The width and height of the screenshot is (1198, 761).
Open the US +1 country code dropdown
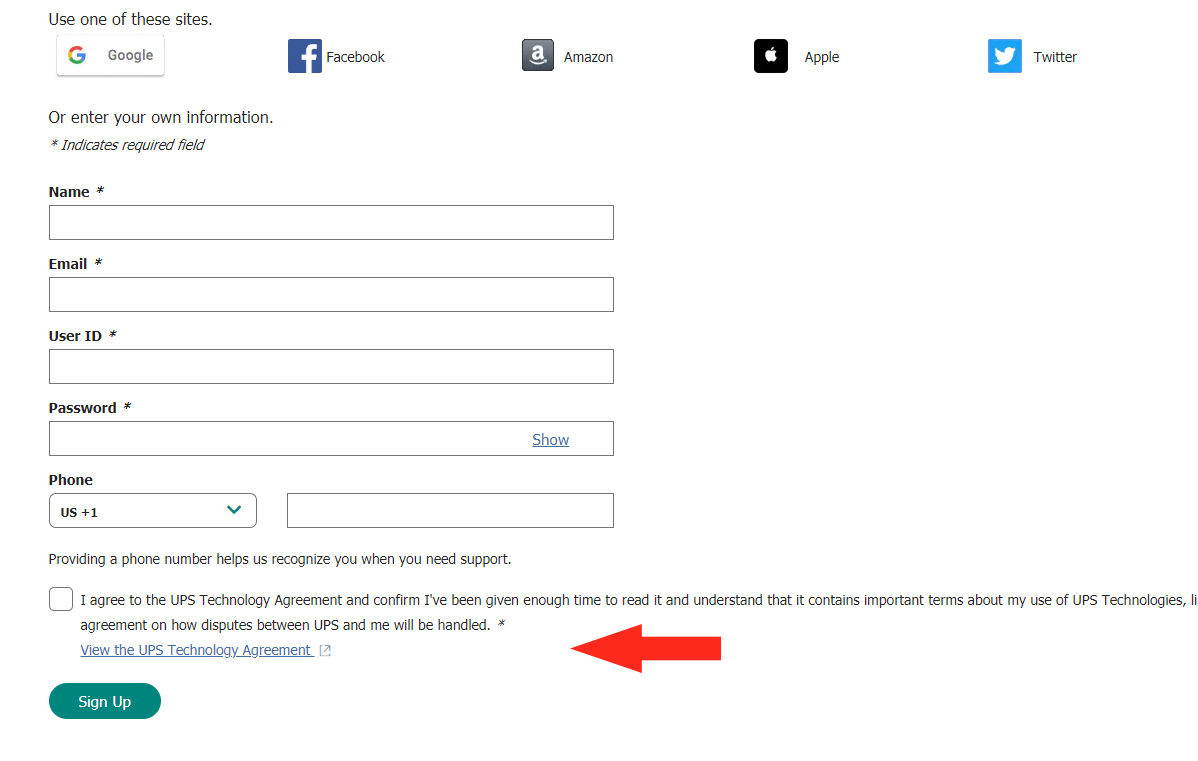pos(153,510)
